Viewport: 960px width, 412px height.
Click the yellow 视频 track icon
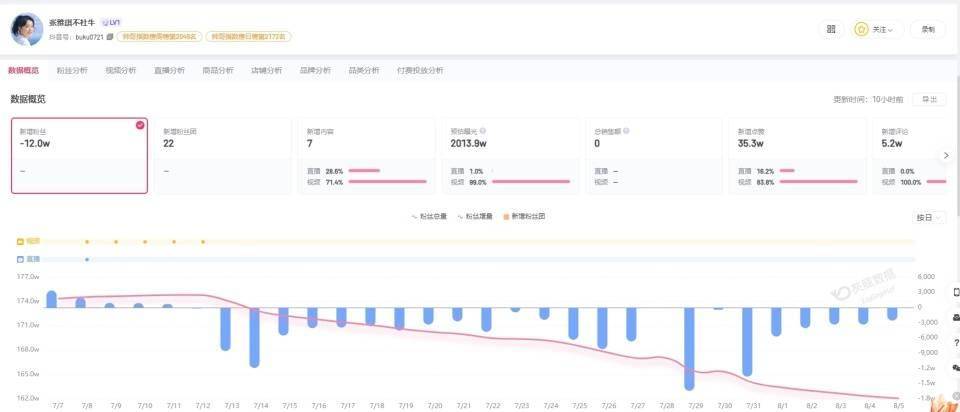coord(20,242)
